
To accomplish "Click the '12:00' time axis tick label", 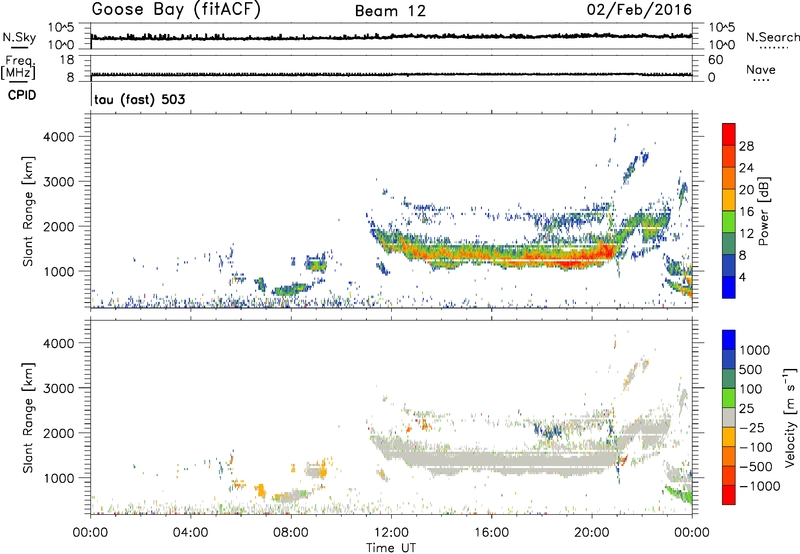I will (x=391, y=533).
